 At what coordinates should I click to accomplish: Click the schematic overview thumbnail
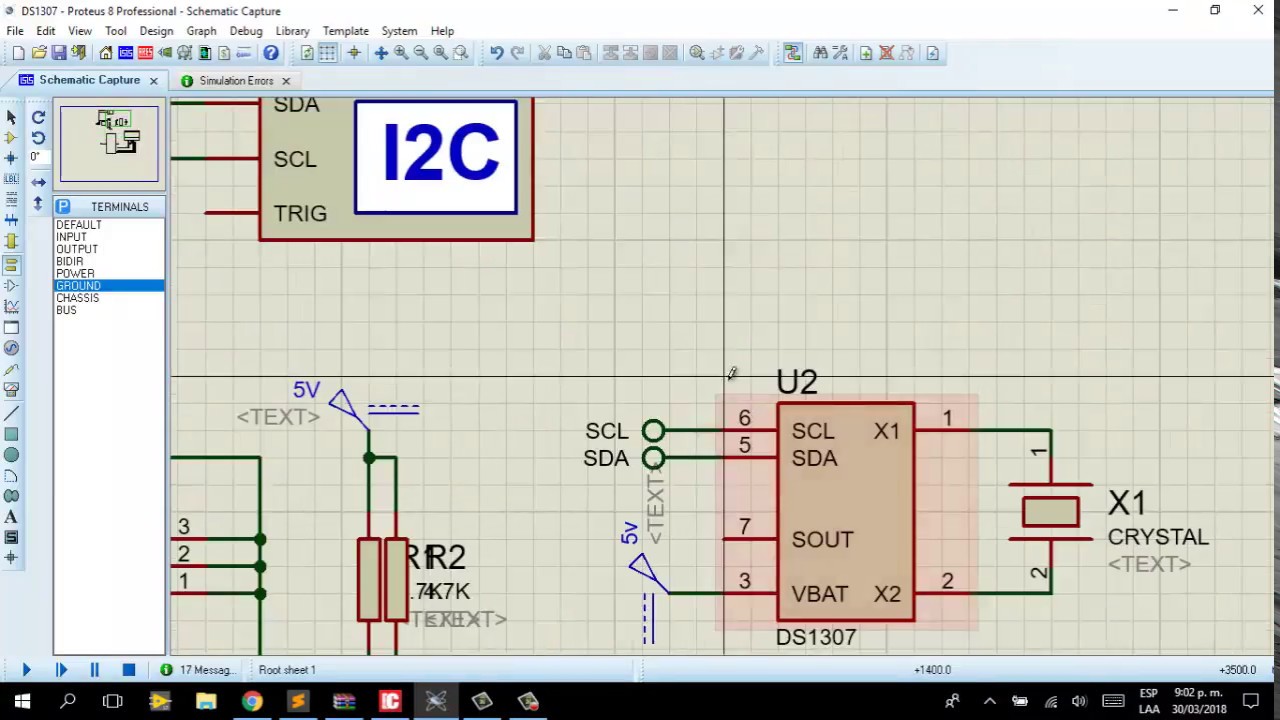[109, 144]
